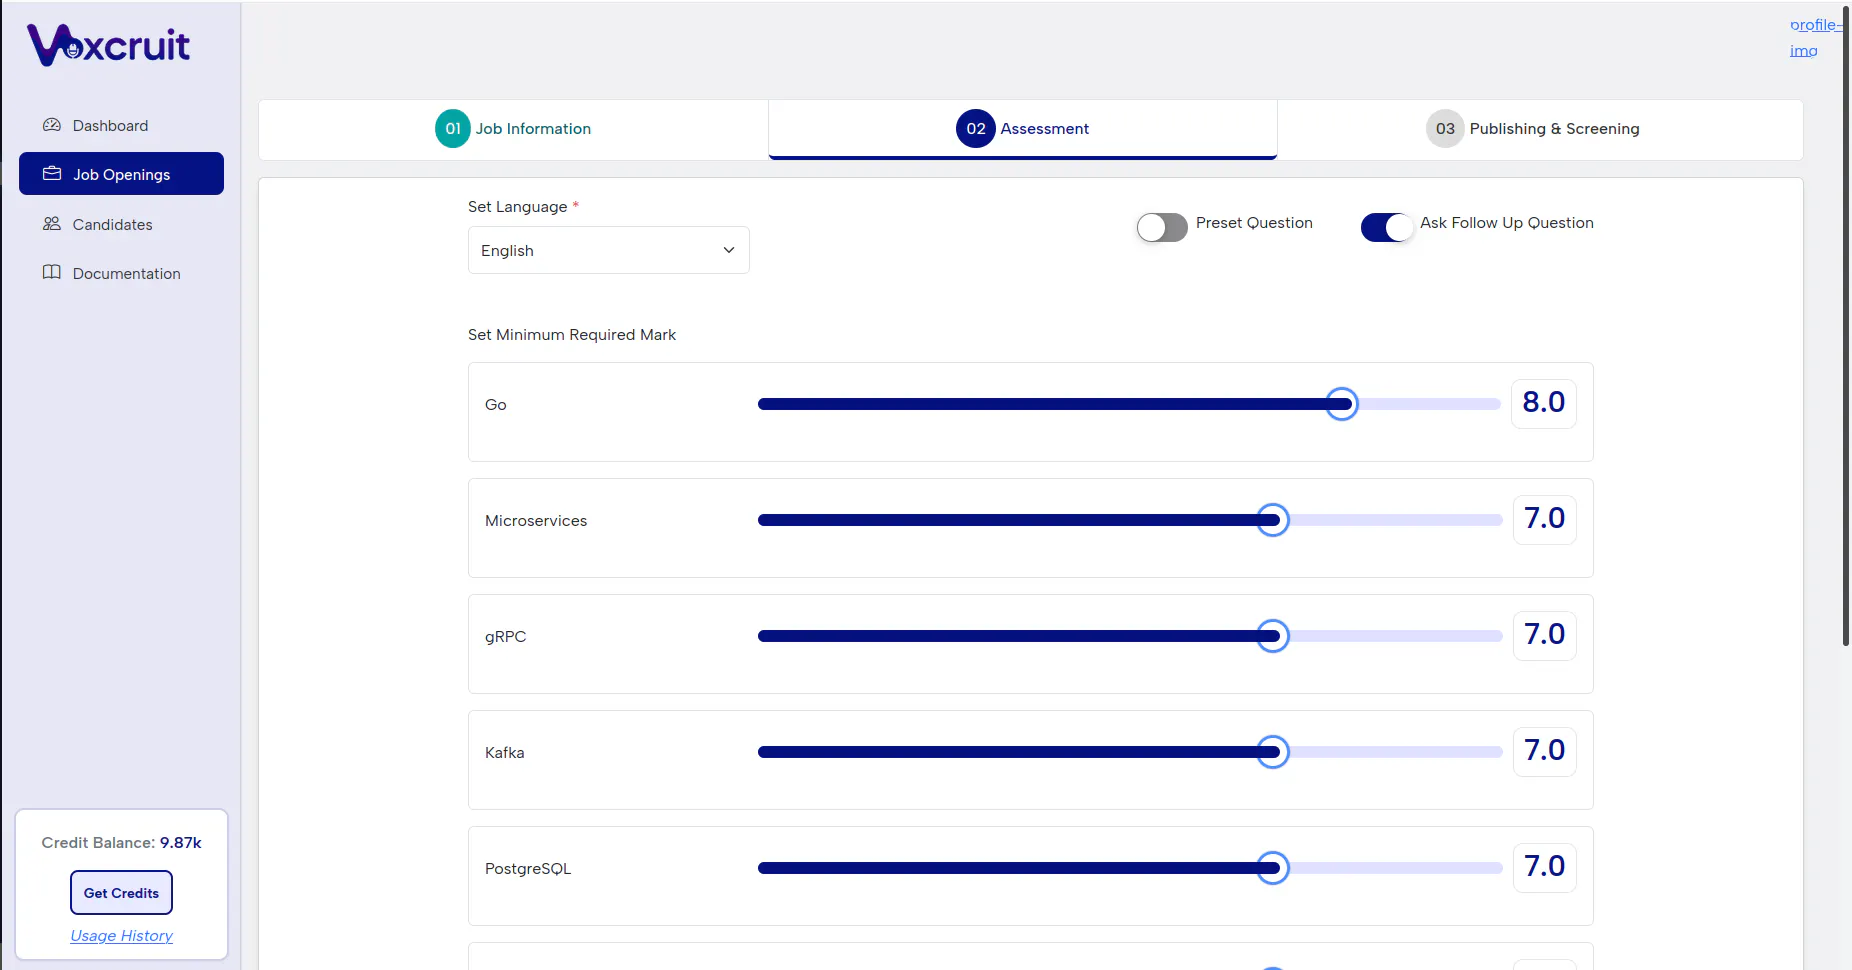
Task: Click the 02 step circle
Action: [x=976, y=128]
